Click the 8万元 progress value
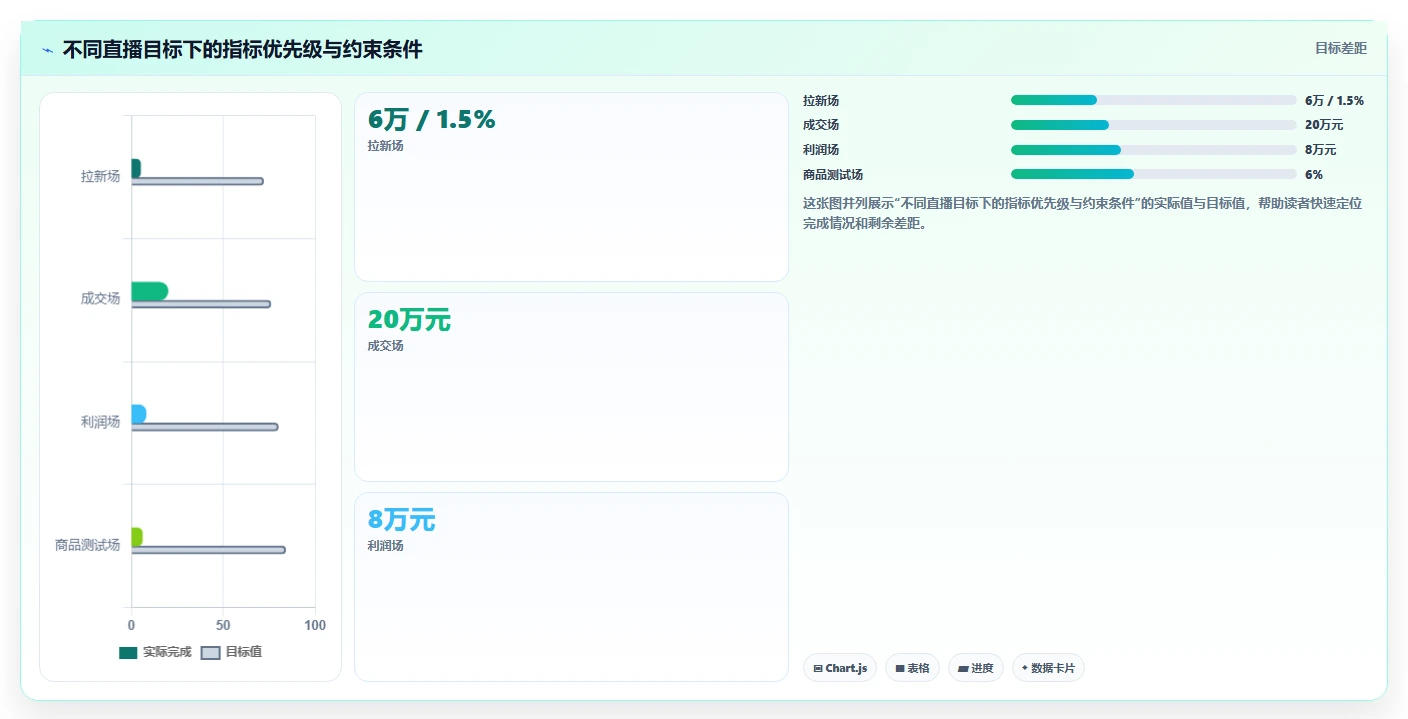 point(1320,150)
